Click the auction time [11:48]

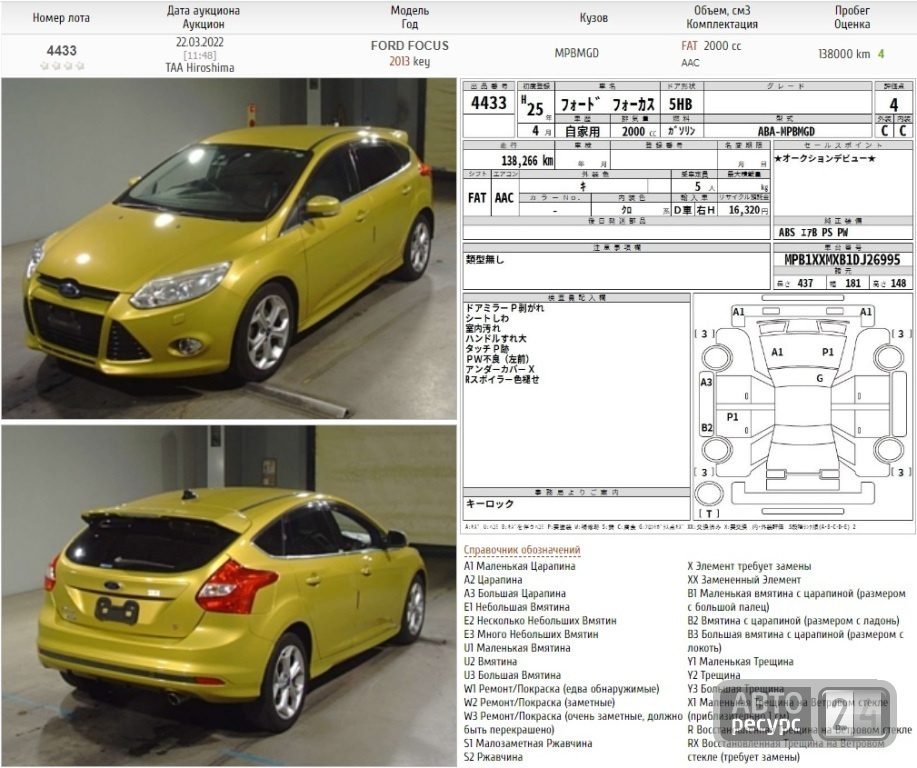tap(199, 56)
